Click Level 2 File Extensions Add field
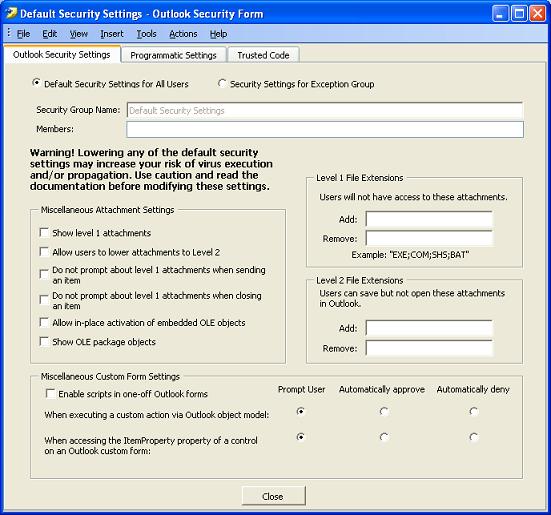 point(429,328)
